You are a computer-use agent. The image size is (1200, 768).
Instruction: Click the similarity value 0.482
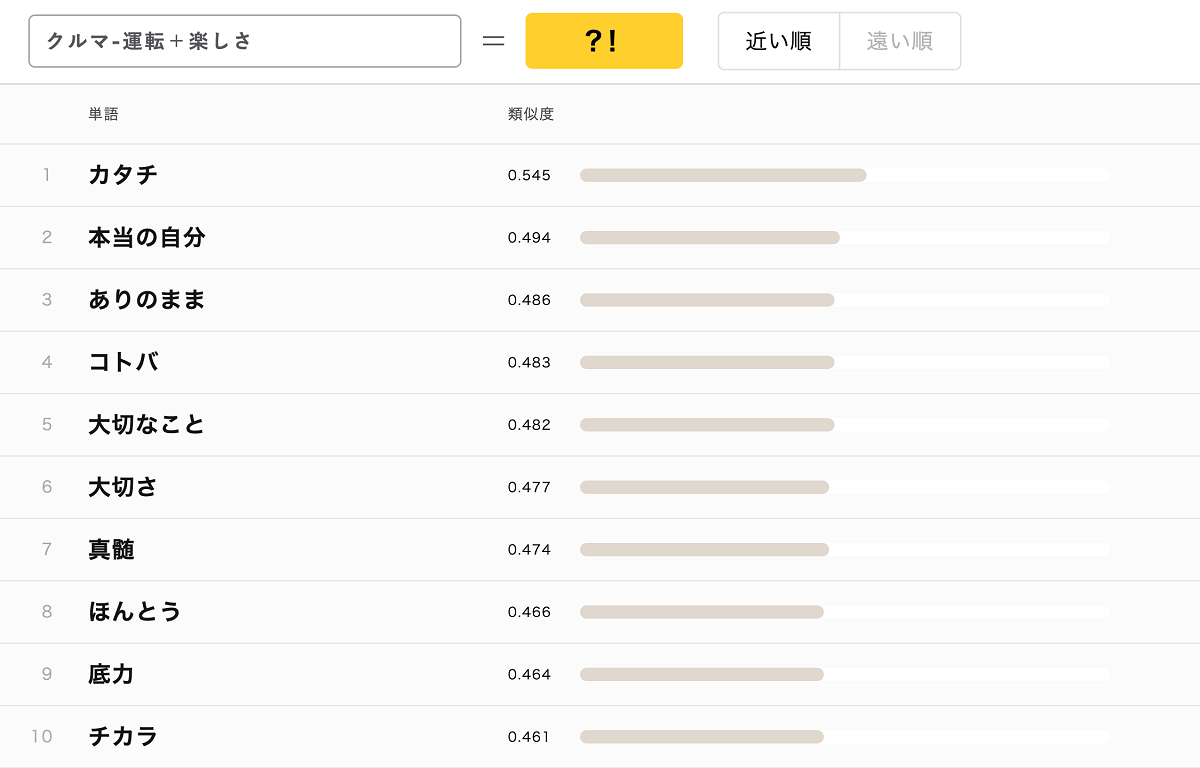[529, 425]
